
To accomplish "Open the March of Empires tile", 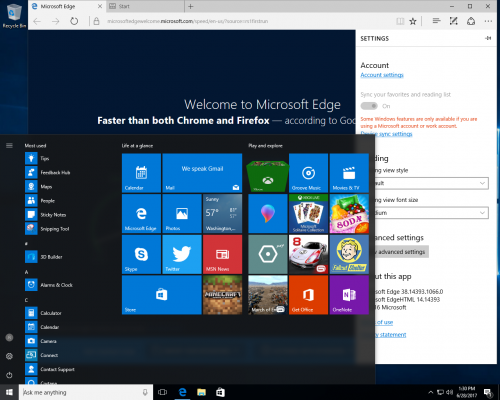I will pyautogui.click(x=268, y=295).
